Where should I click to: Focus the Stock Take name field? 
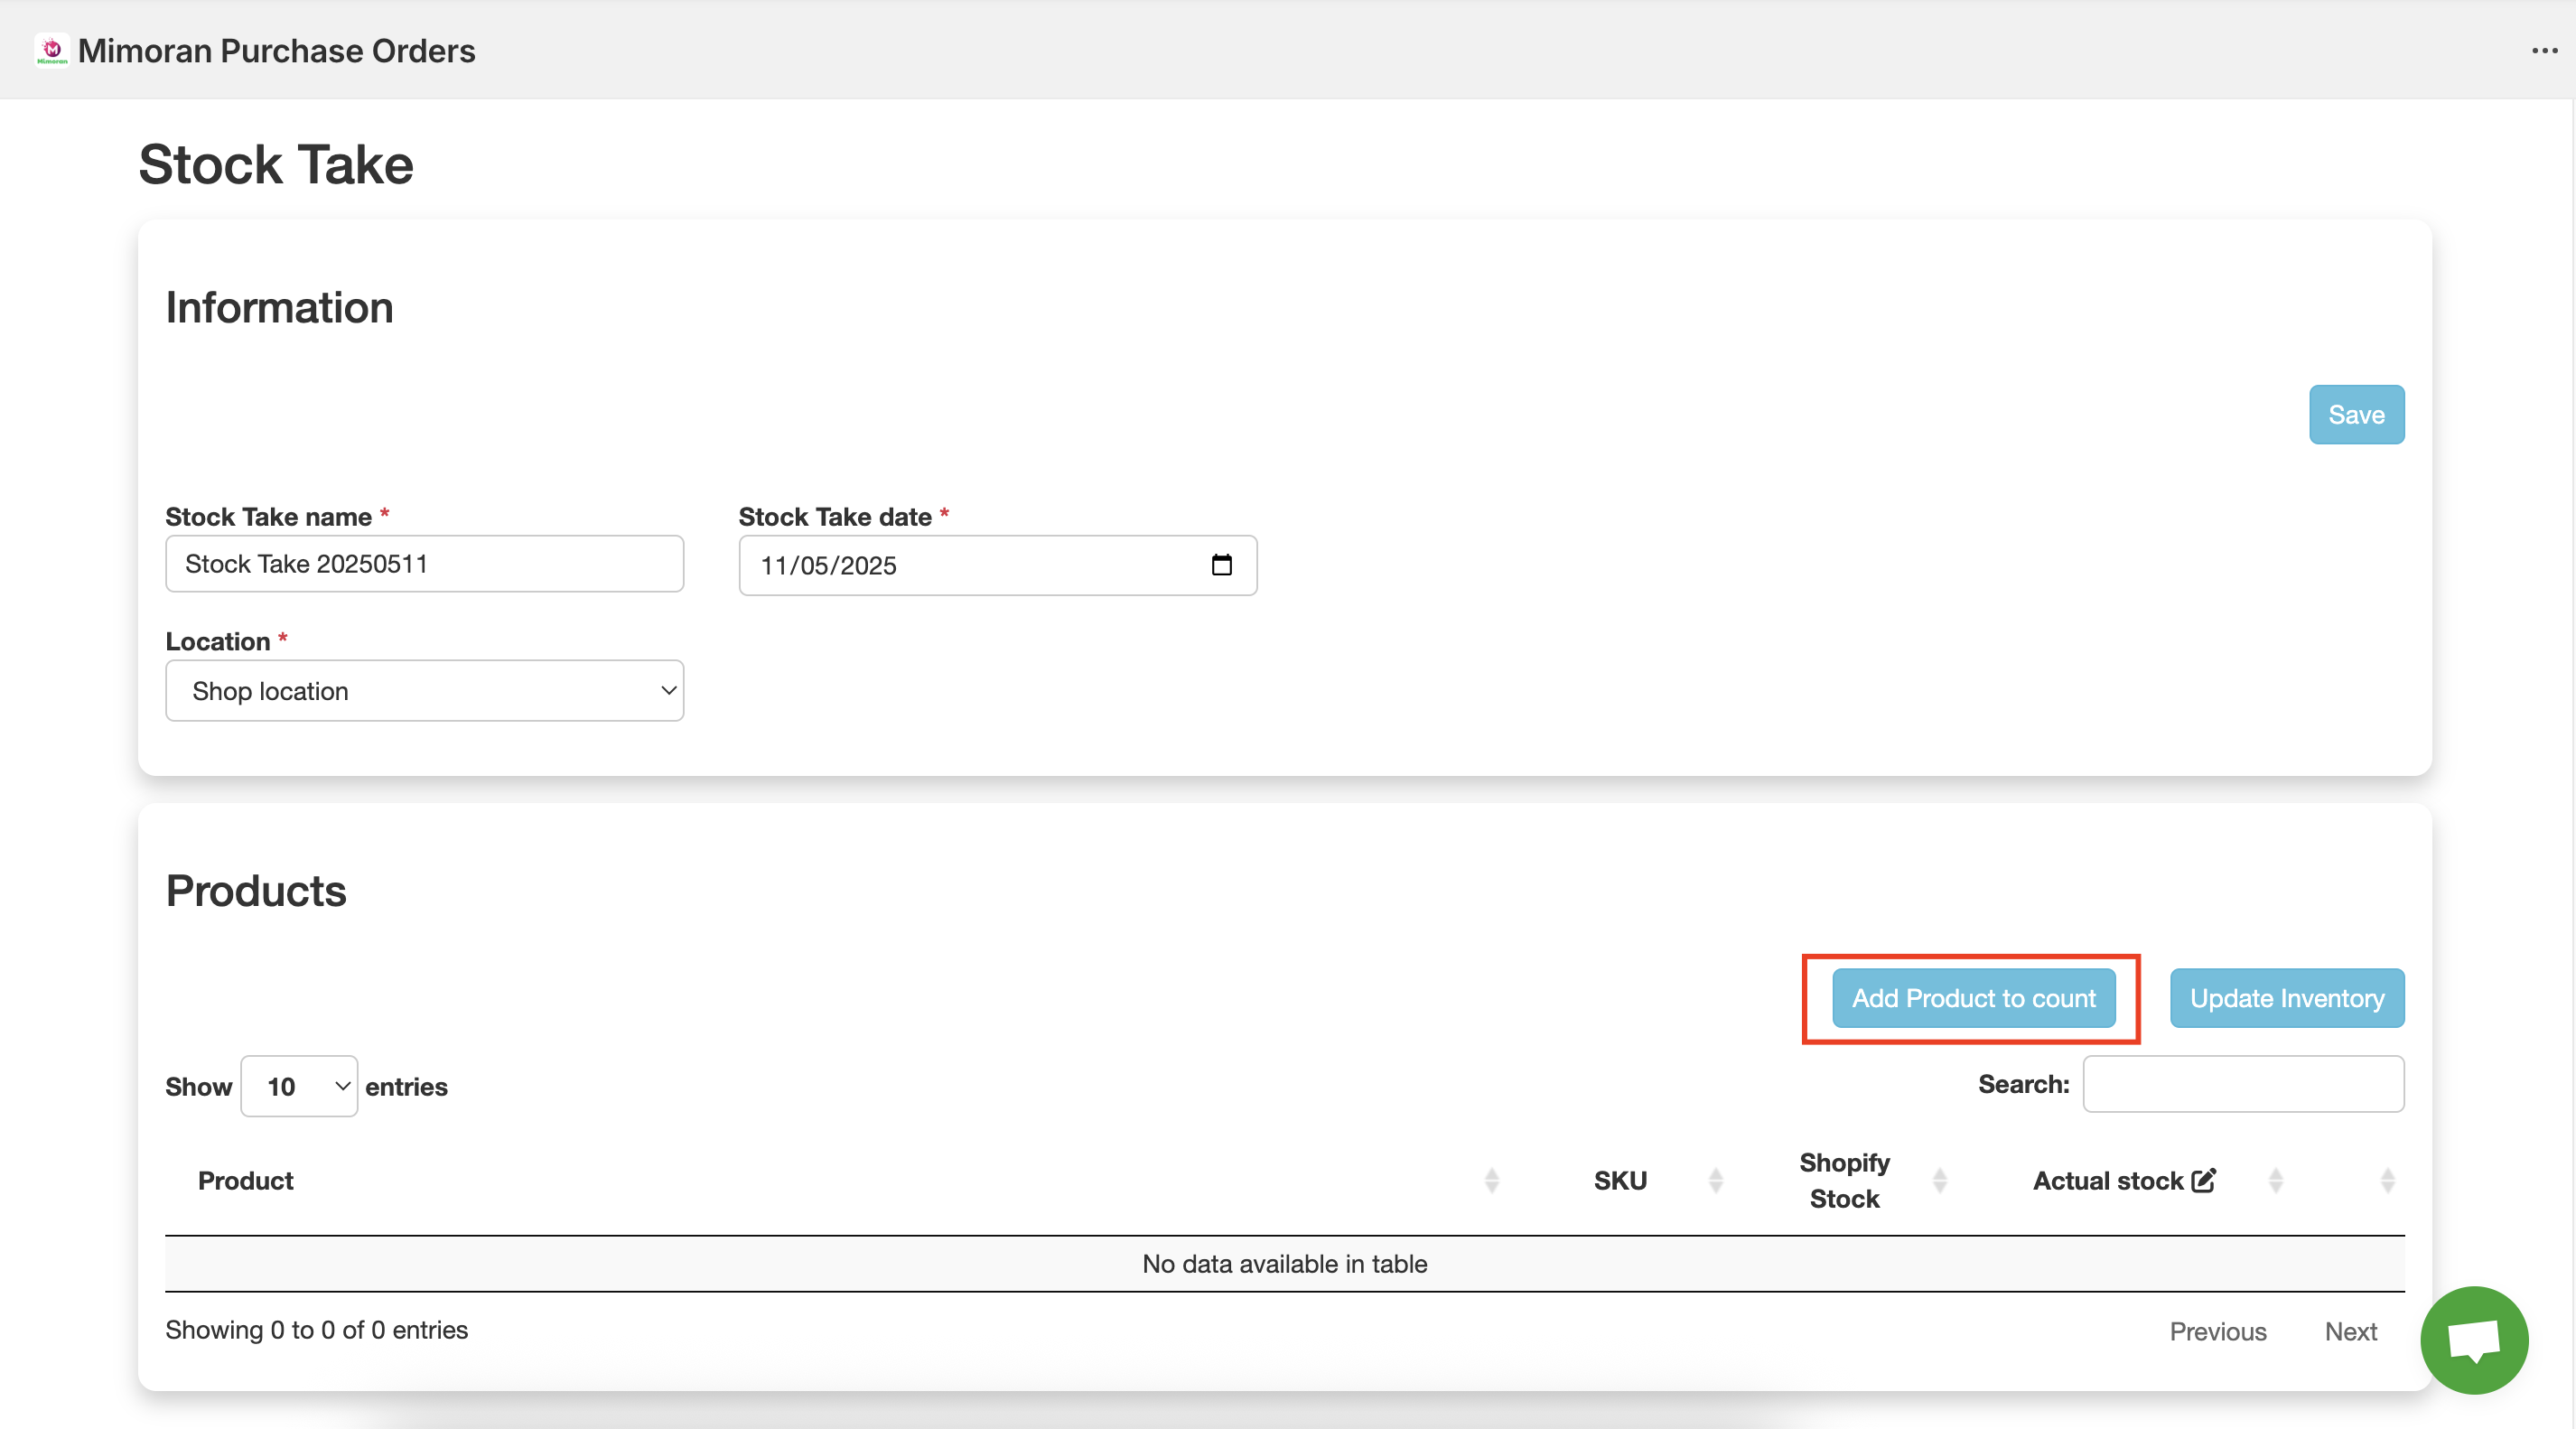(424, 564)
